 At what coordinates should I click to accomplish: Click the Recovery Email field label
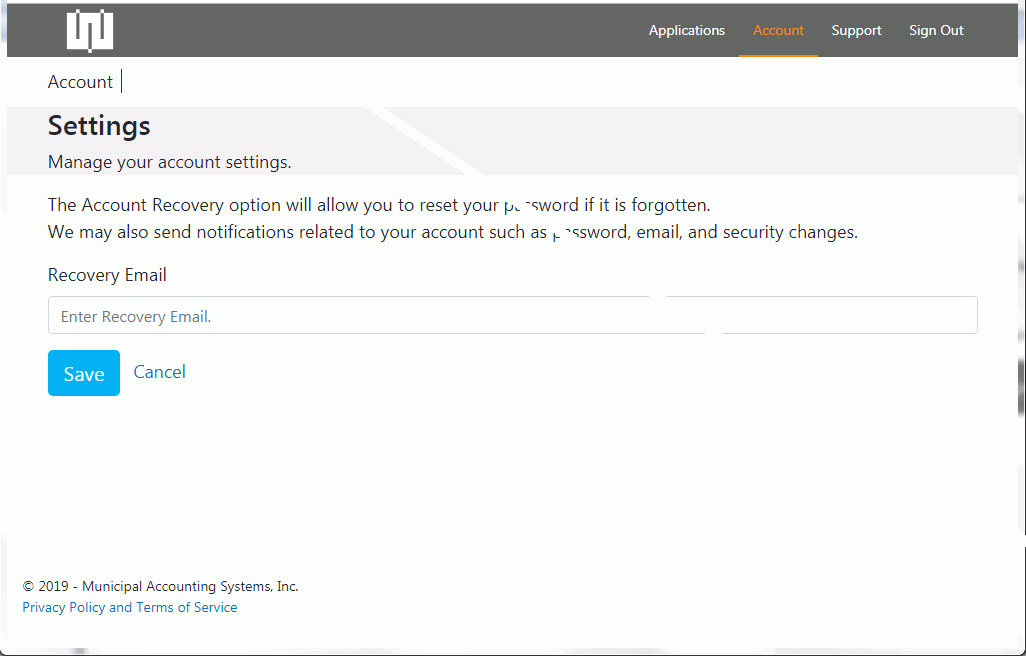point(107,275)
